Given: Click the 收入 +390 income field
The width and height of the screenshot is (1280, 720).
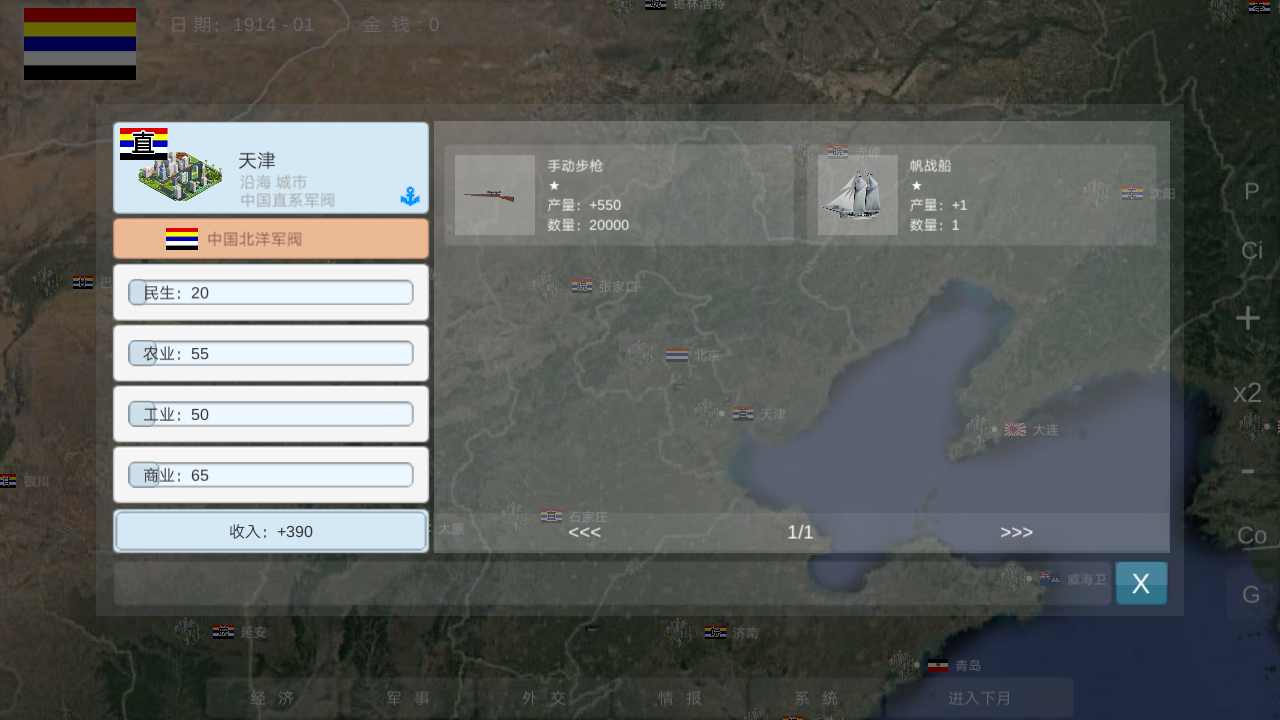Looking at the screenshot, I should click(271, 531).
